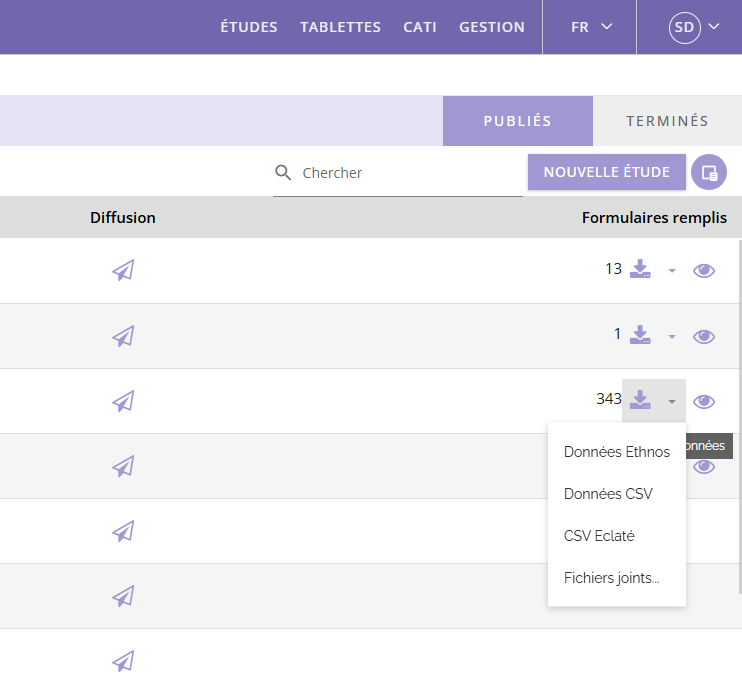Click the download icon next to 1 form
This screenshot has height=680, width=742.
640,335
